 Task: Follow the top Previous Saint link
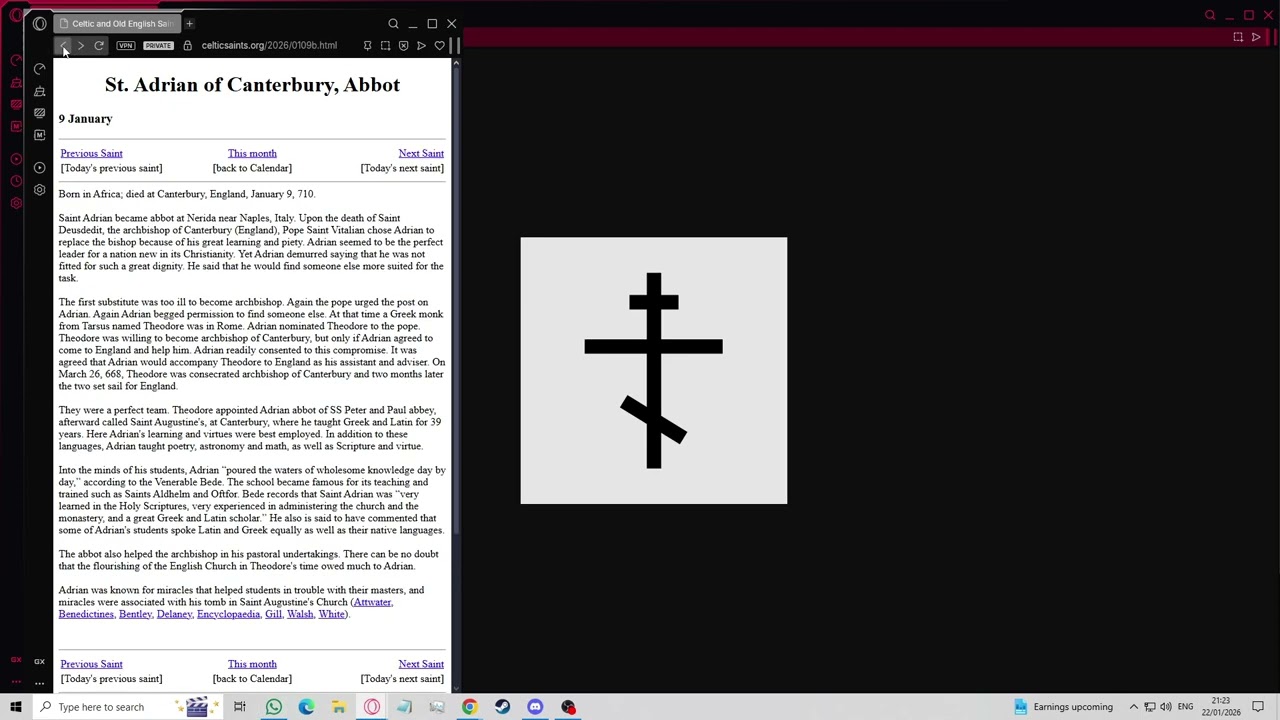pos(91,153)
